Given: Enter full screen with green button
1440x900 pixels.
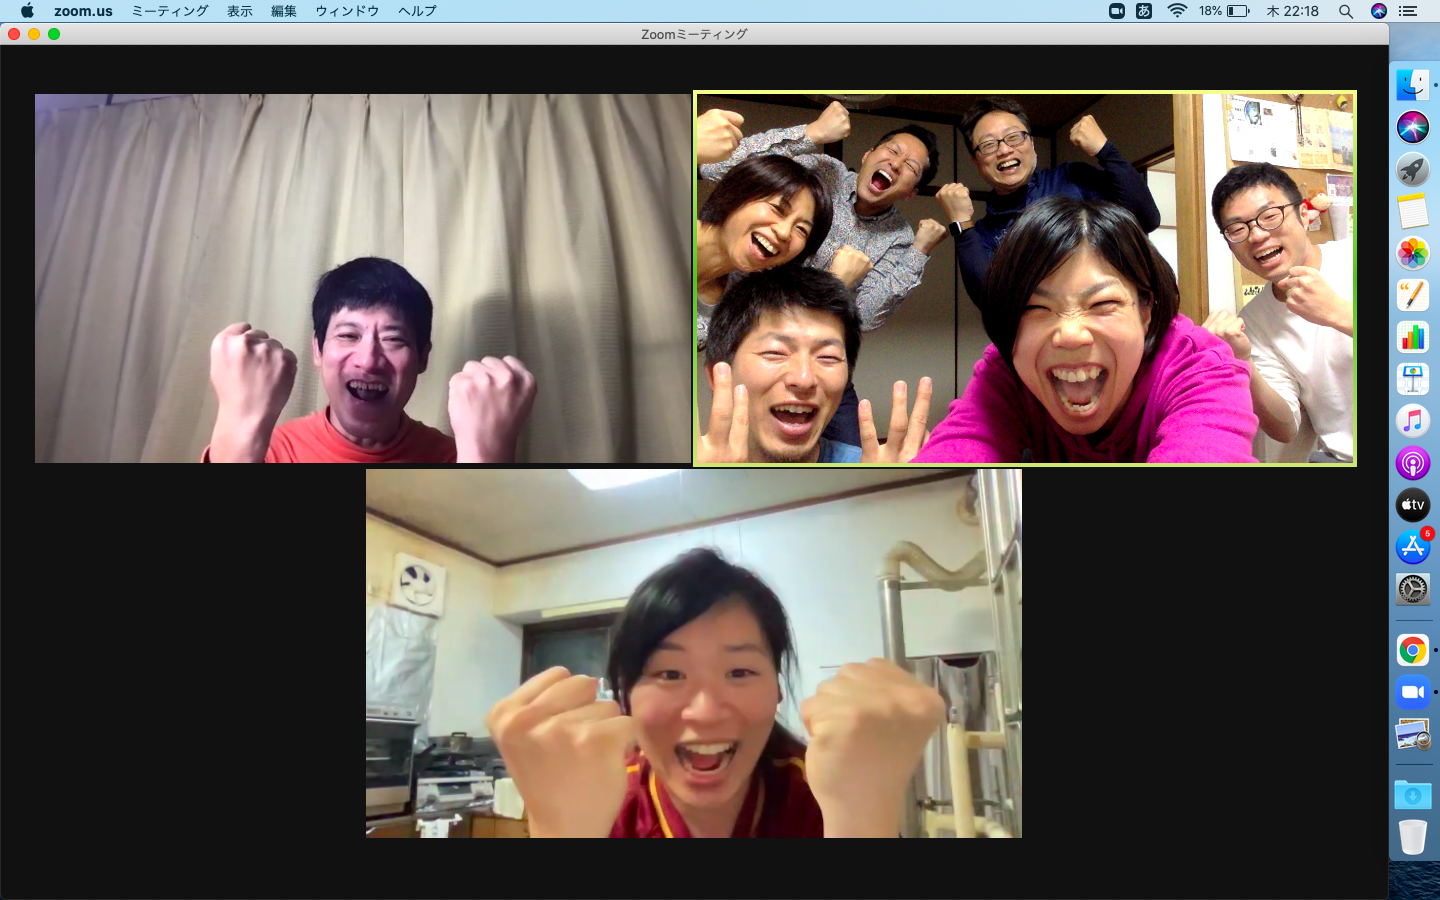Looking at the screenshot, I should [54, 34].
